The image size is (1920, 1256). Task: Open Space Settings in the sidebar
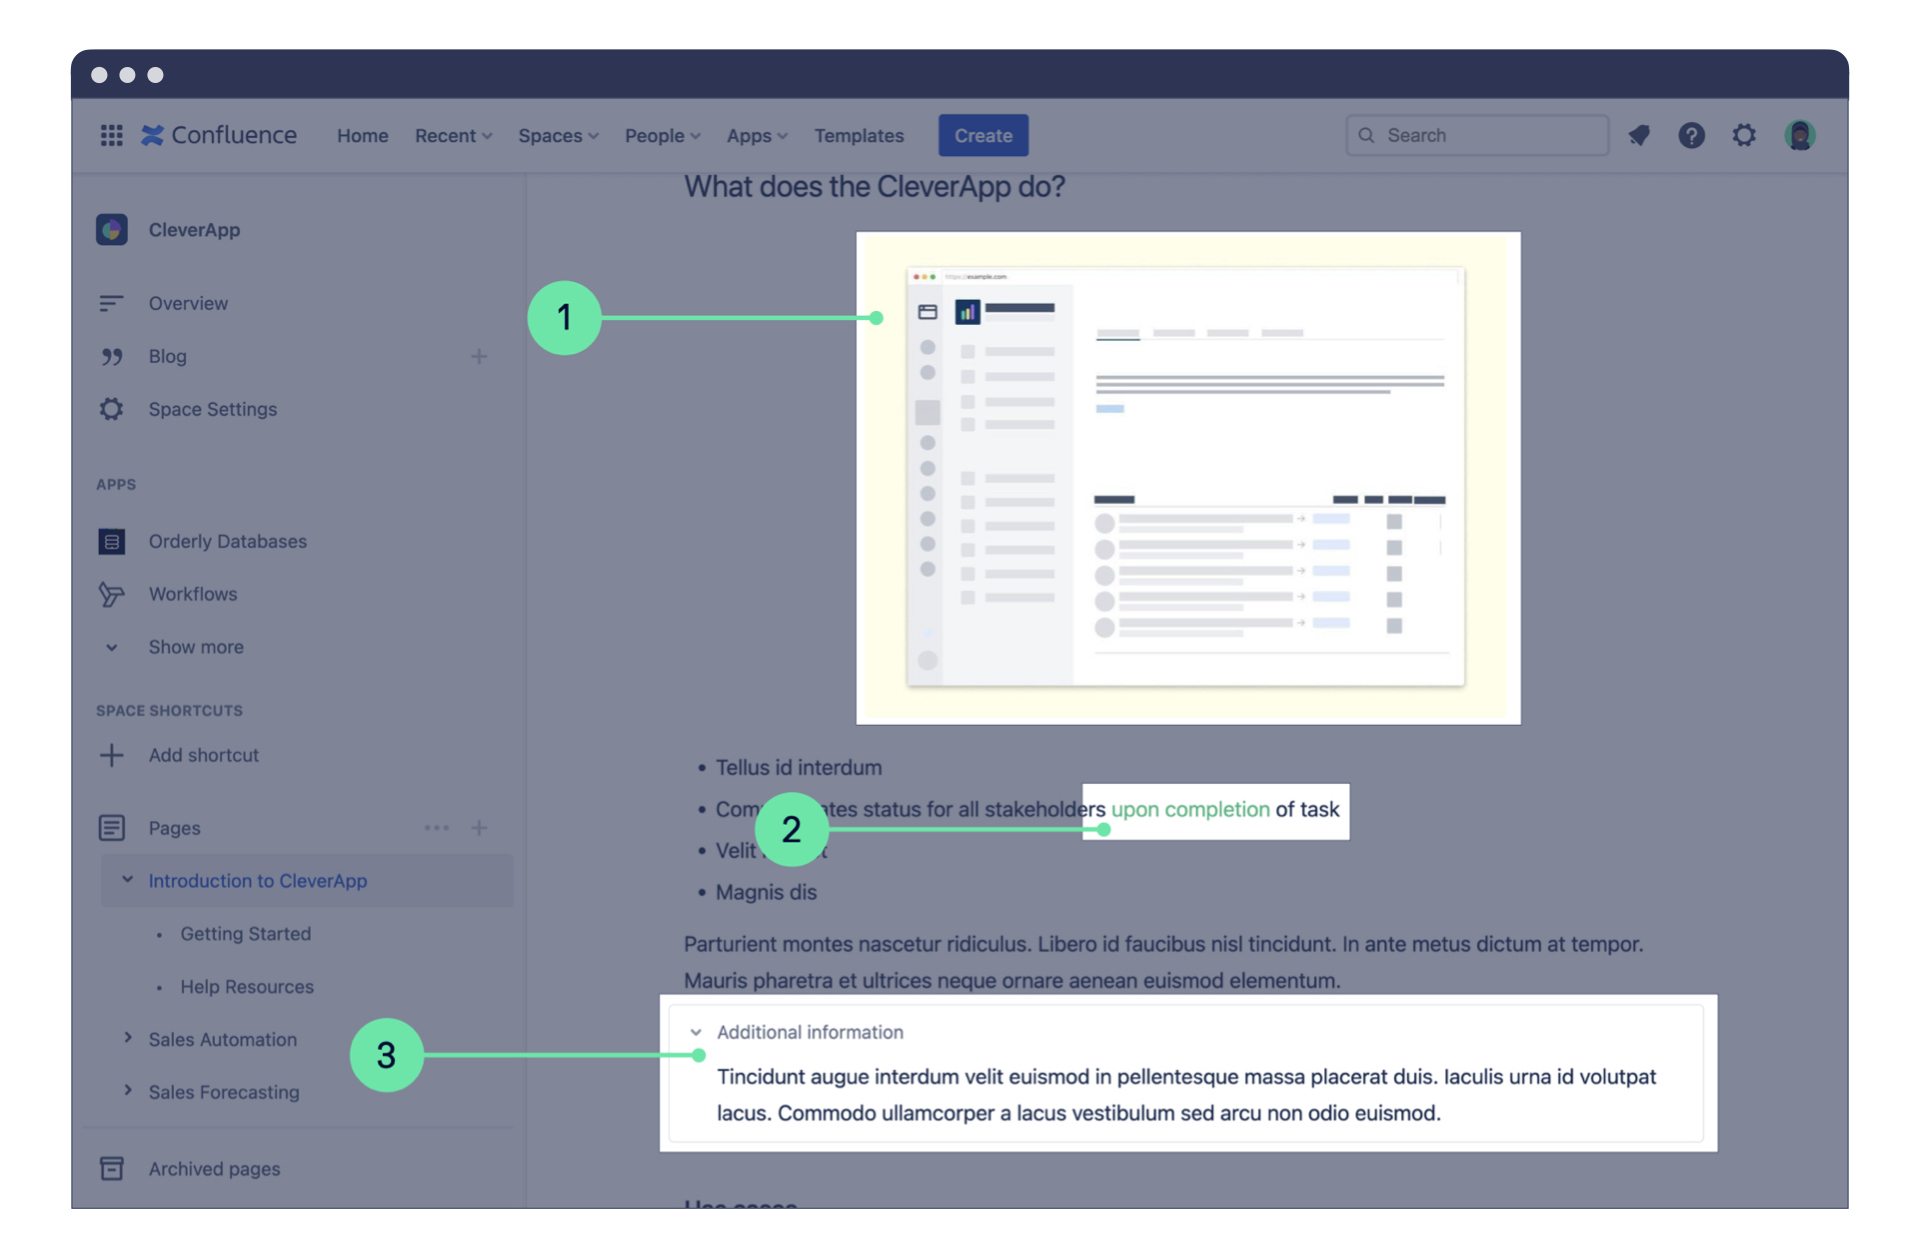[x=212, y=409]
